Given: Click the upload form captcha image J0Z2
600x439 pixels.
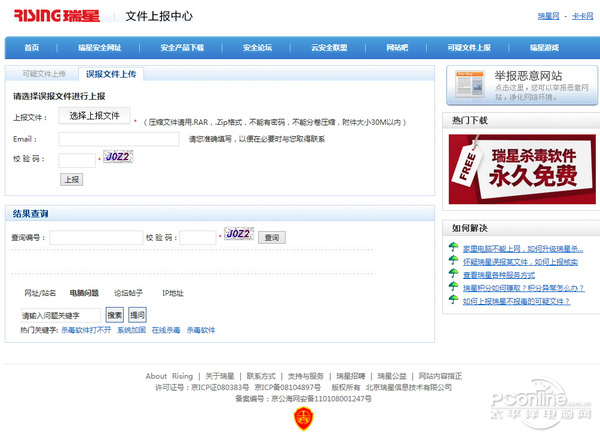Looking at the screenshot, I should [x=118, y=157].
